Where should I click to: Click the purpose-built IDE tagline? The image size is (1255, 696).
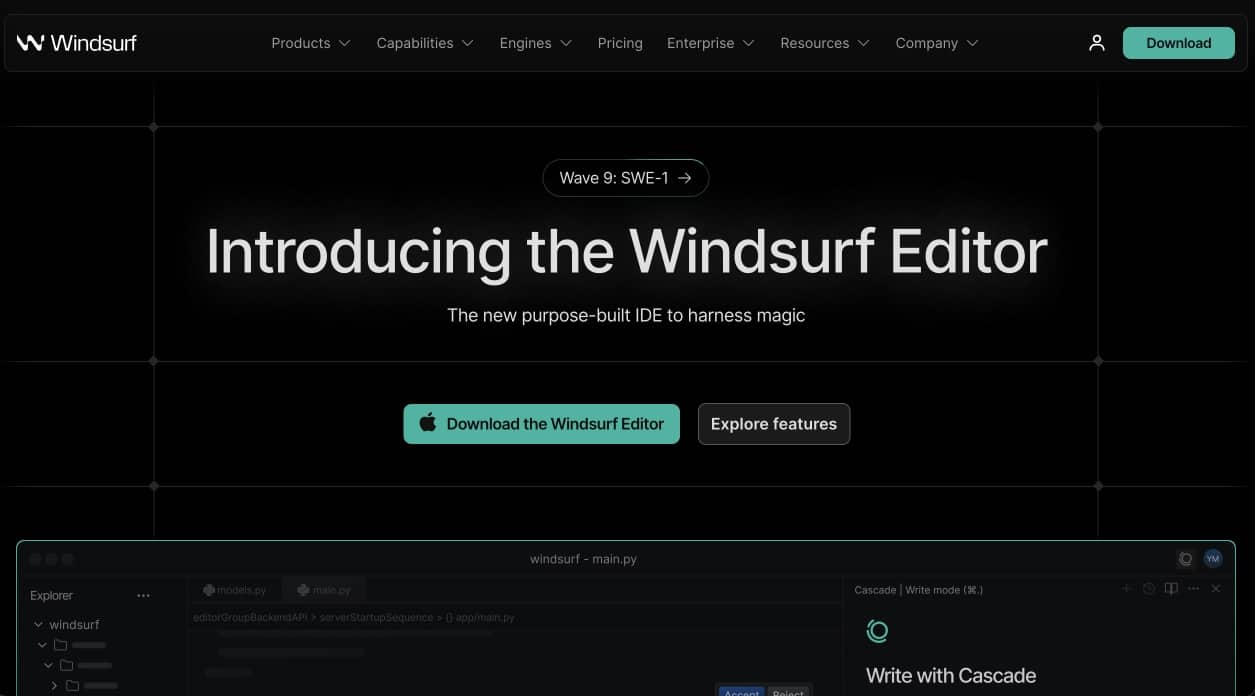(x=626, y=315)
